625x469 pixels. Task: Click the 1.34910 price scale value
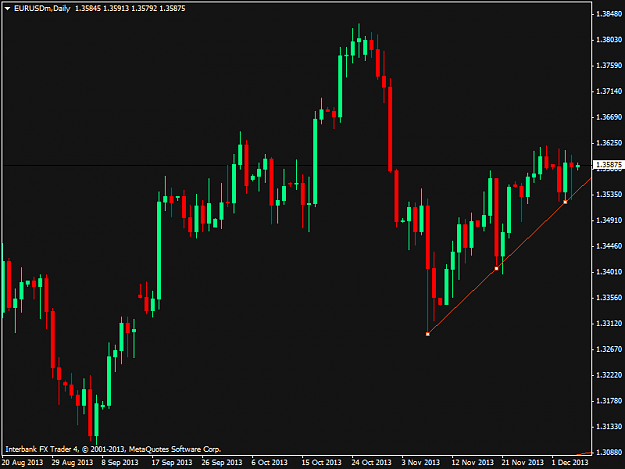[x=609, y=220]
